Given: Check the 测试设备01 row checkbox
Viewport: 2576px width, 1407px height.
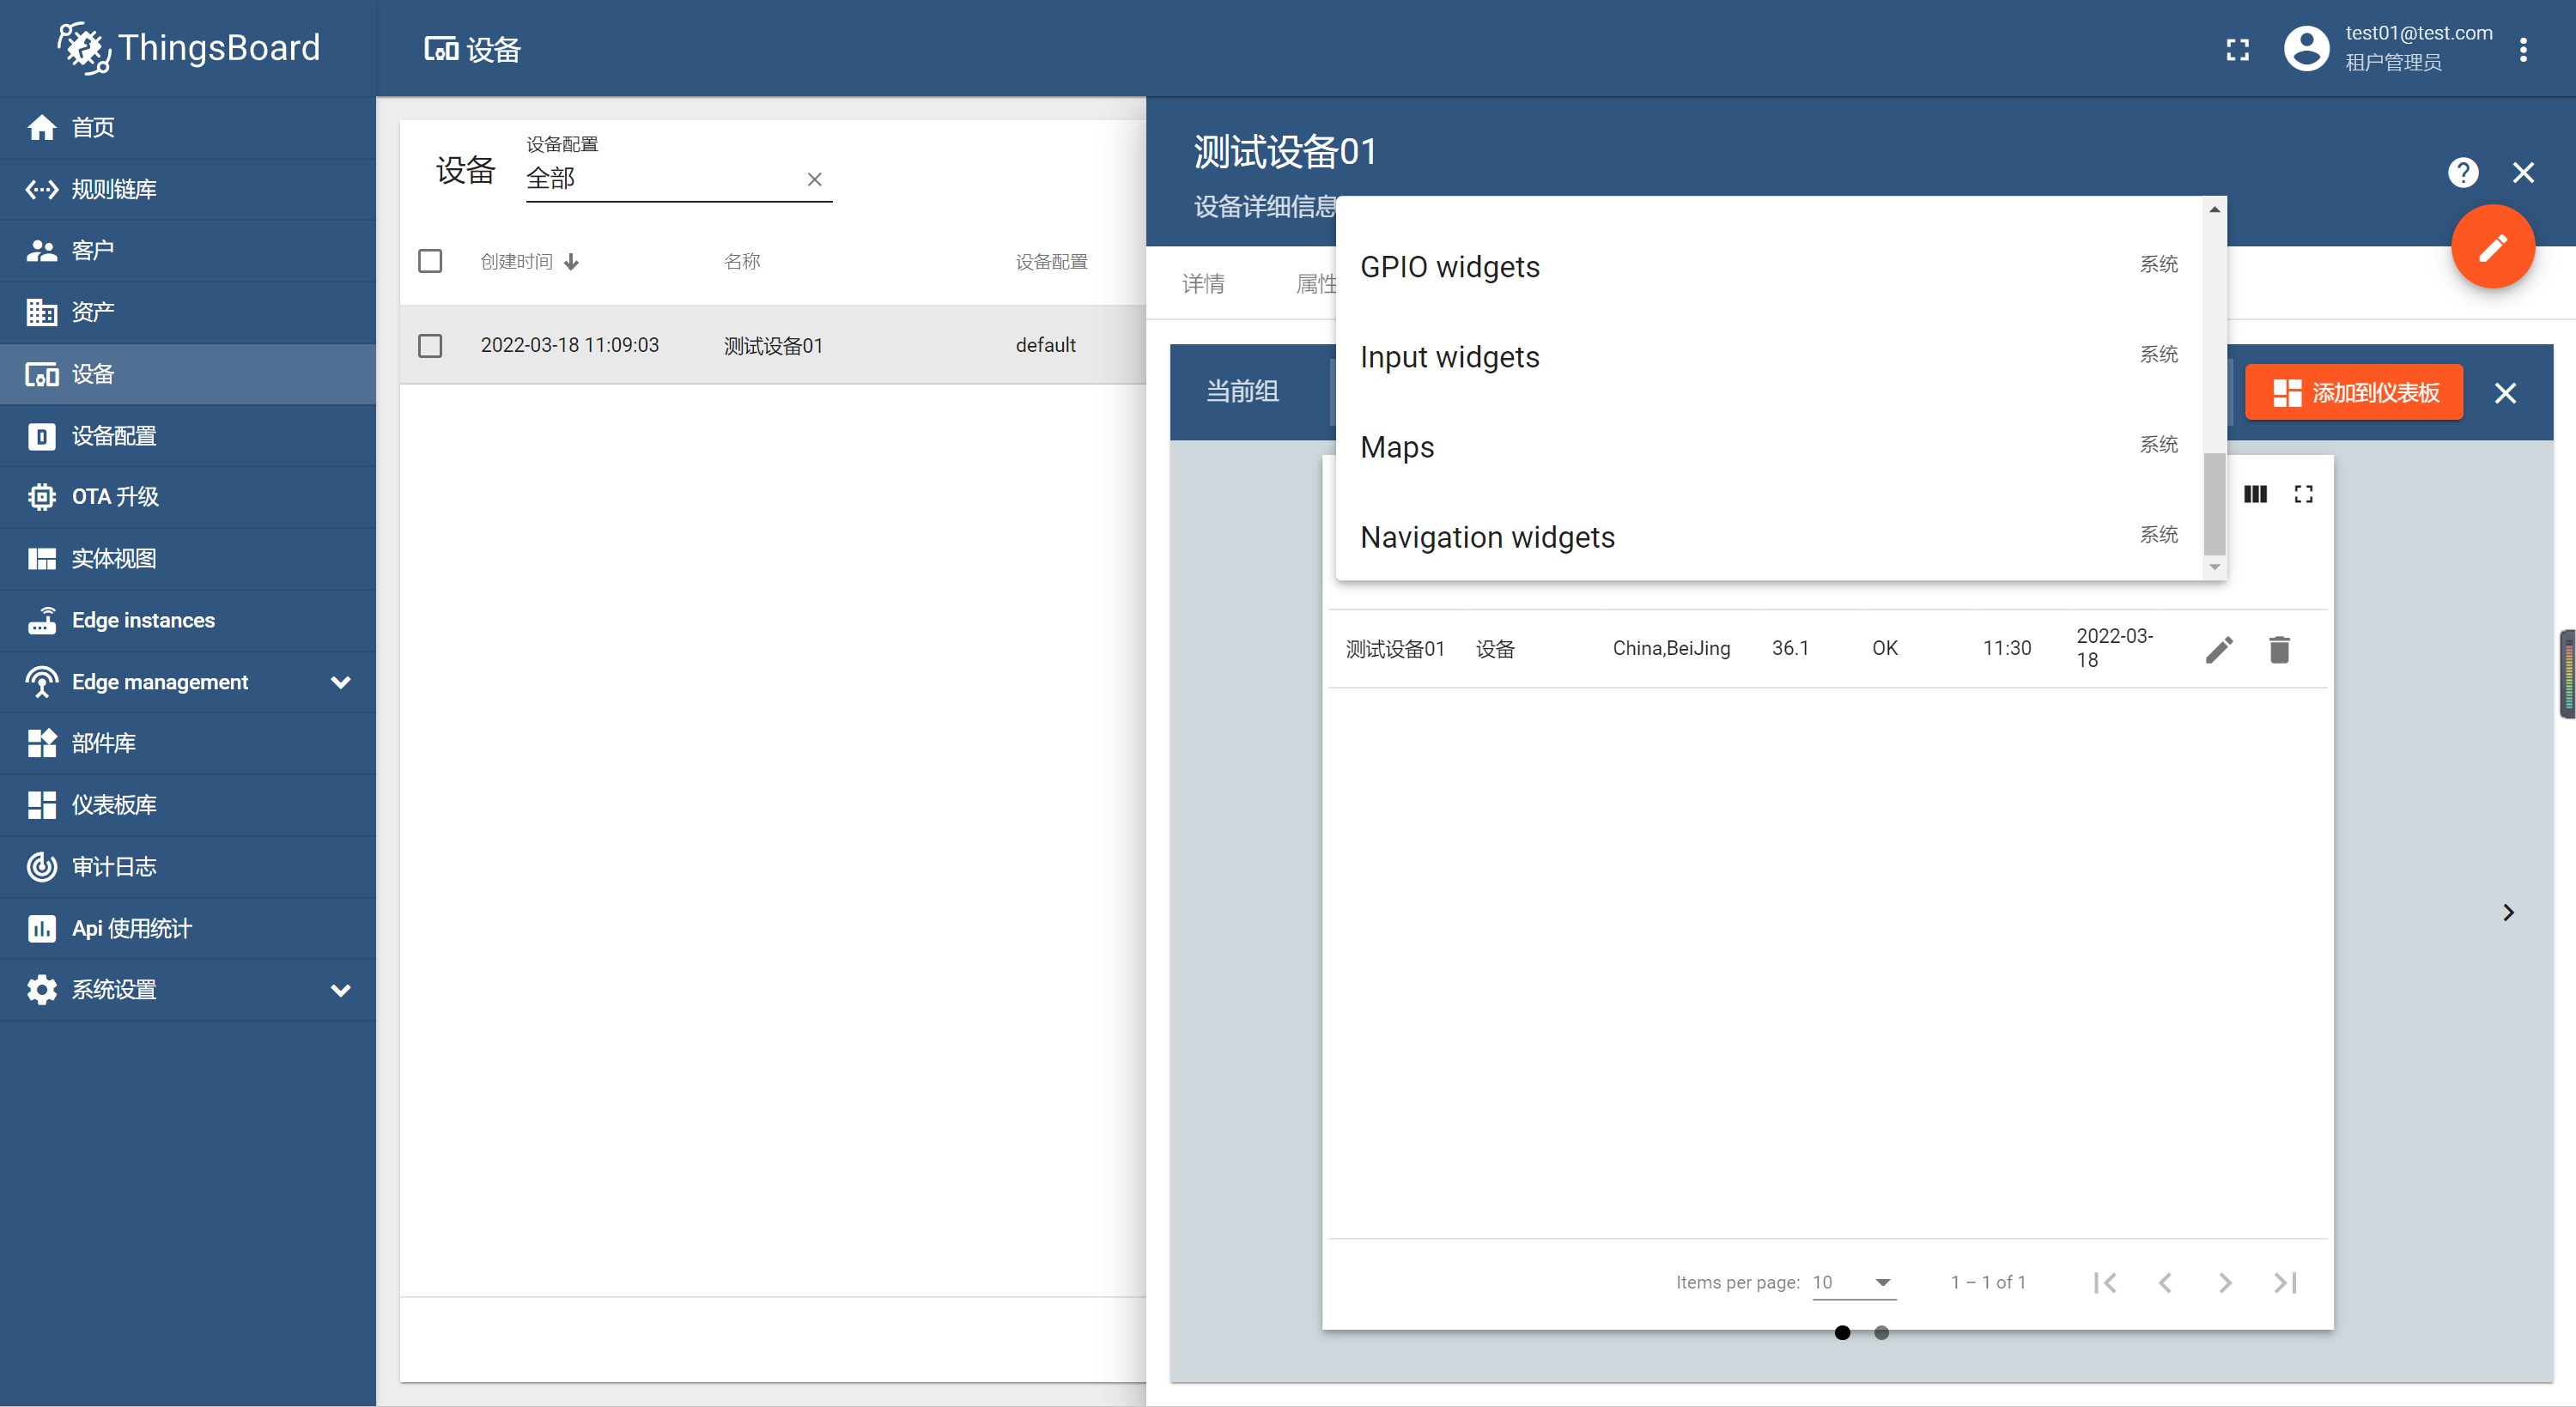Looking at the screenshot, I should click(x=430, y=346).
